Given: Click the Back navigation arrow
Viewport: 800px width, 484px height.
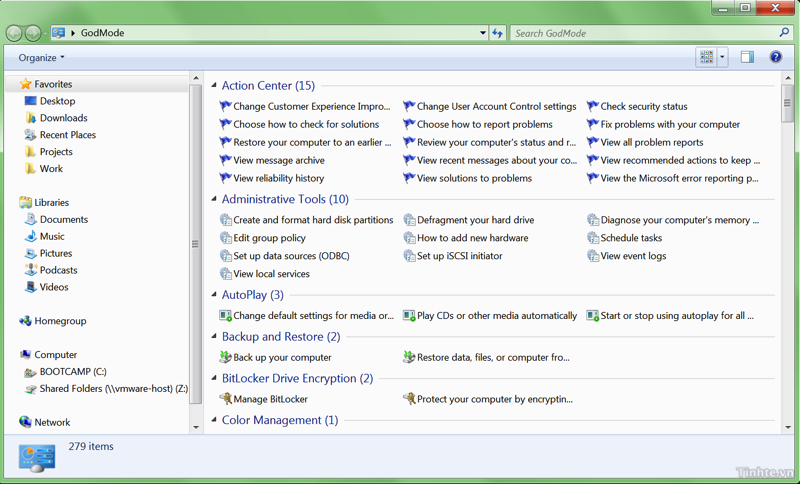Looking at the screenshot, I should coord(14,33).
